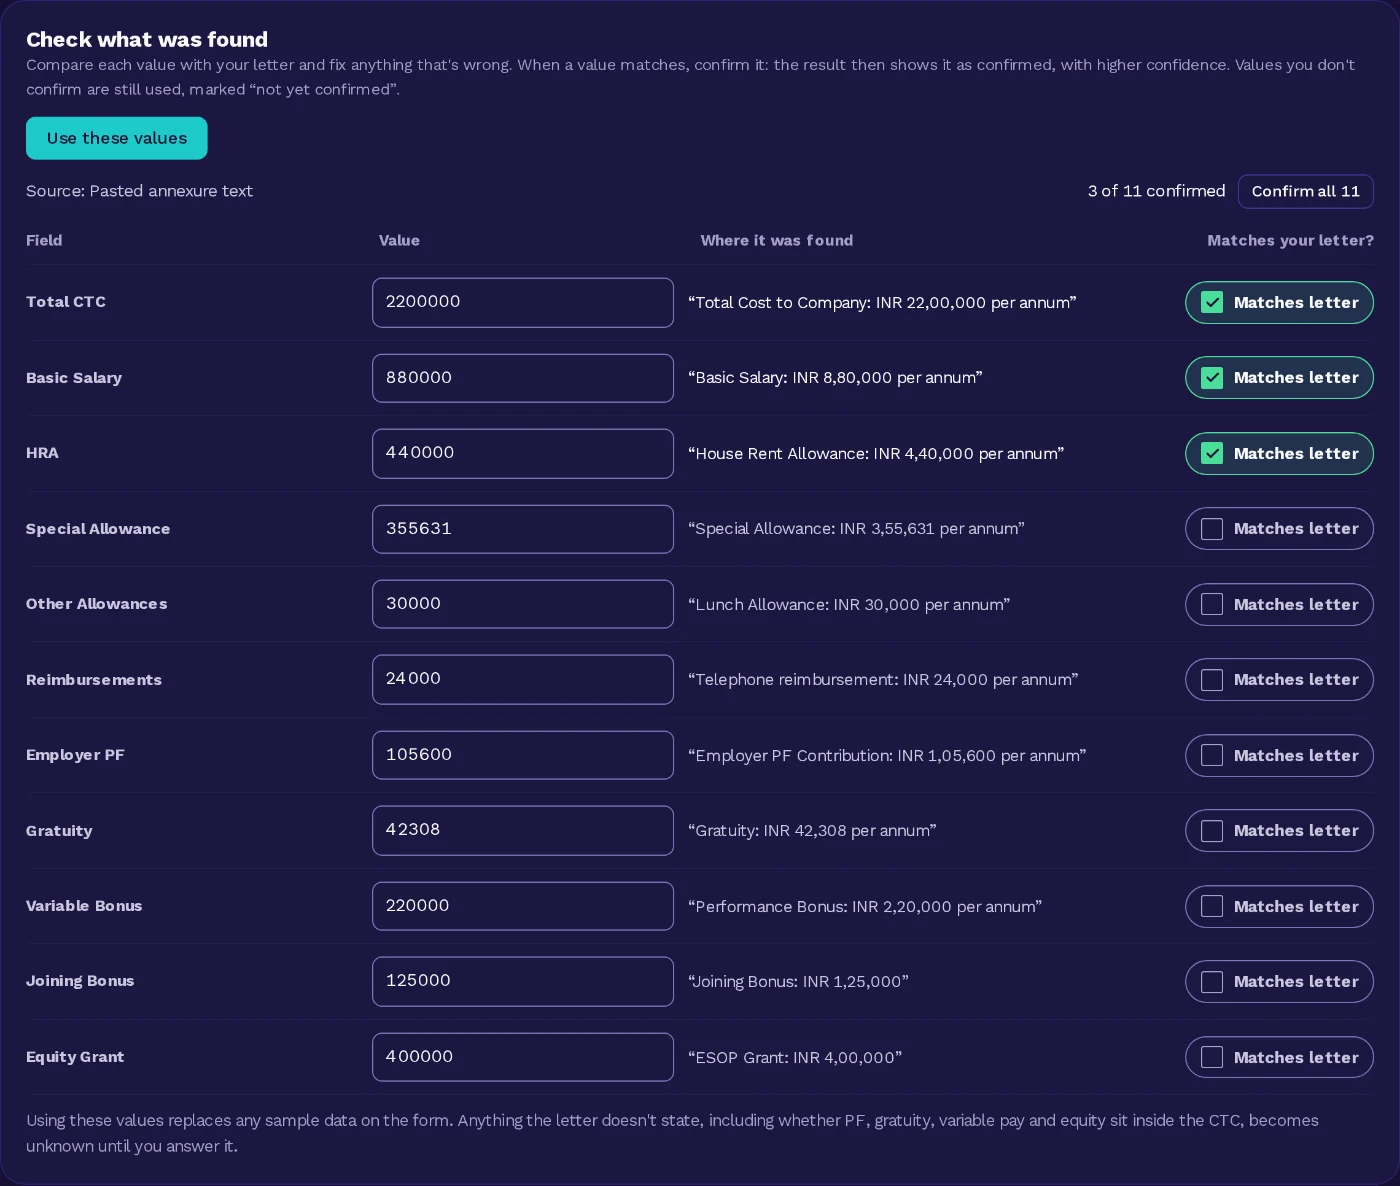Edit the Joining Bonus value field
Viewport: 1400px width, 1186px height.
coord(523,981)
